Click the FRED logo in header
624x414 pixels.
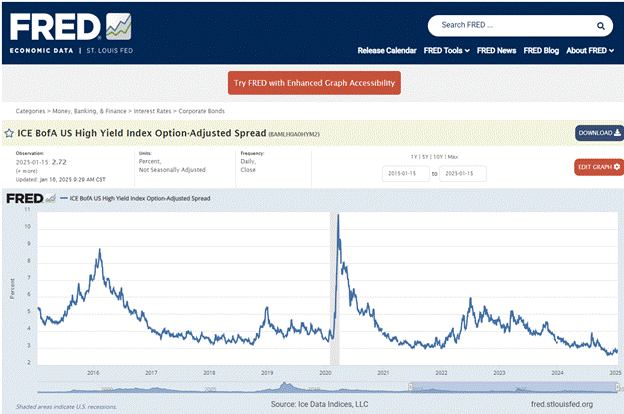coord(71,33)
